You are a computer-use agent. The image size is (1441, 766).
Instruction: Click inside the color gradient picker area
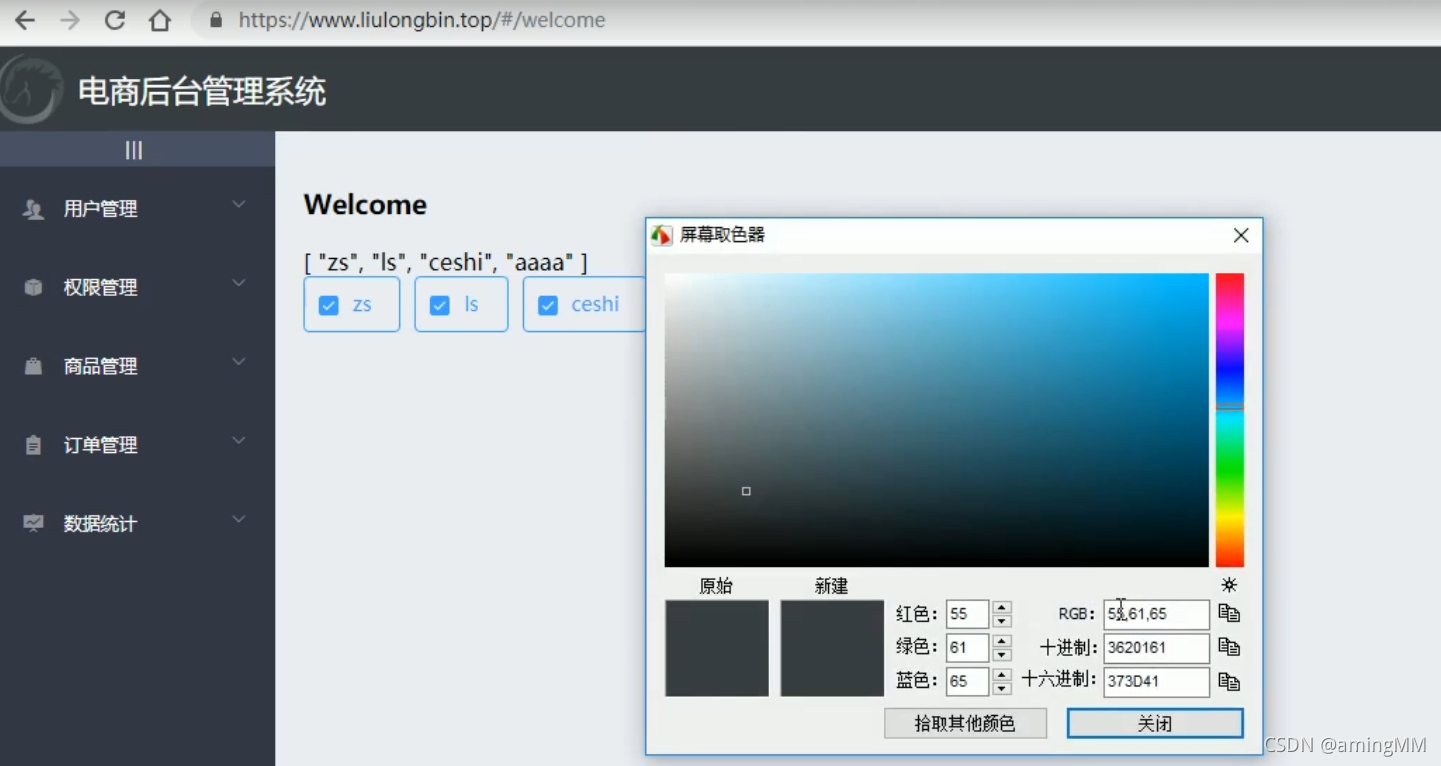coord(936,420)
